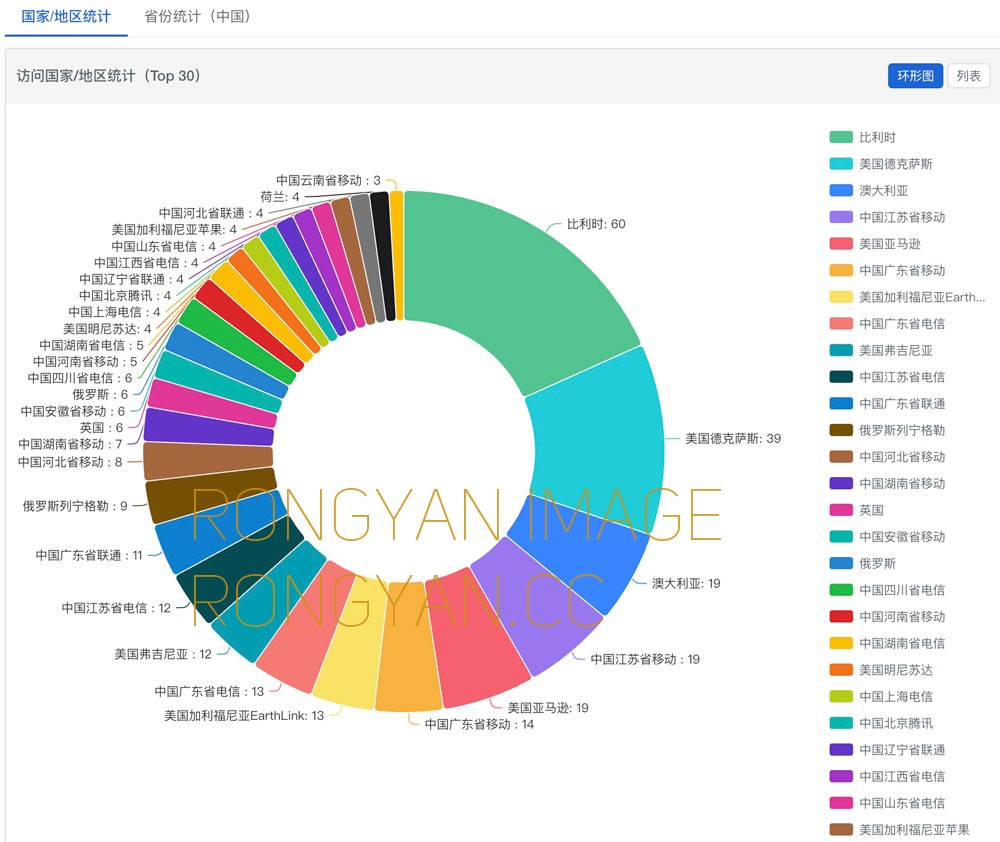Toggle 中国广东省电信 legend entry
The height and width of the screenshot is (842, 1000).
(887, 323)
